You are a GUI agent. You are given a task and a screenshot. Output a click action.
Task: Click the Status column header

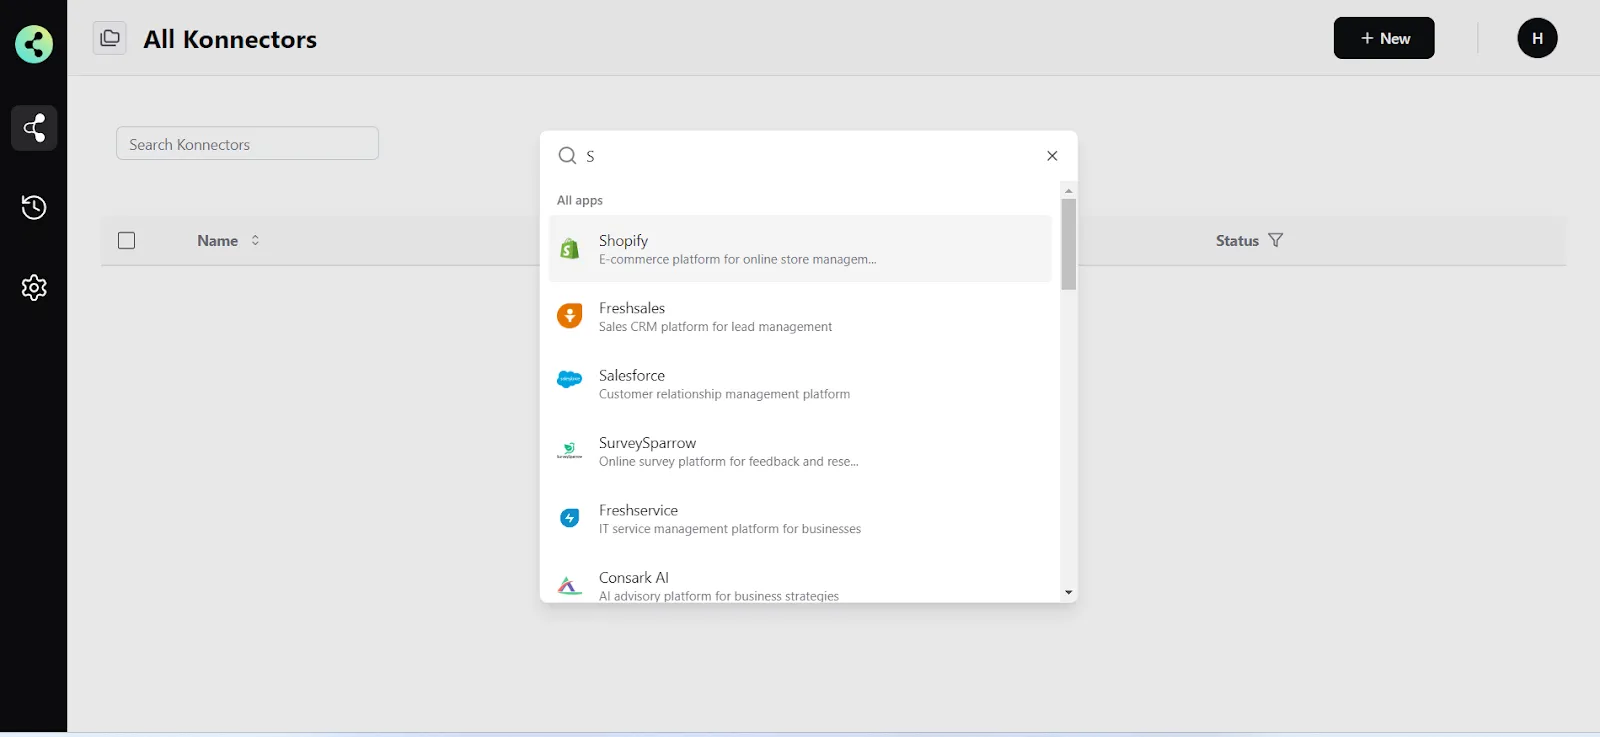pos(1237,240)
